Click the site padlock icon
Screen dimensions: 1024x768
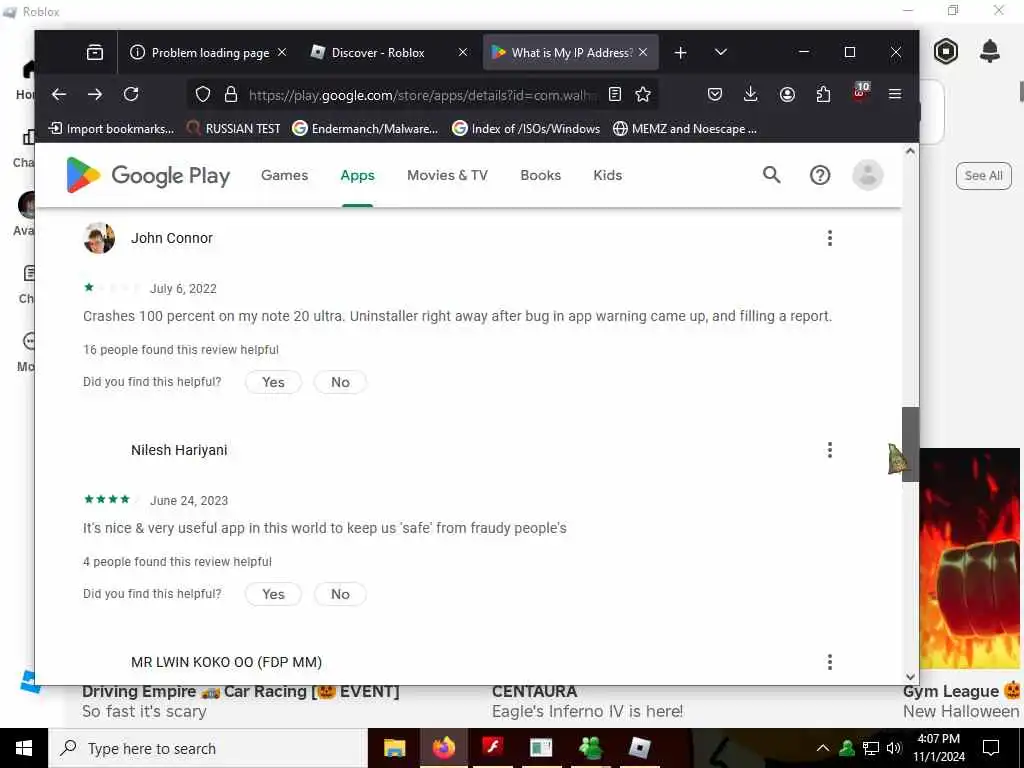[231, 95]
